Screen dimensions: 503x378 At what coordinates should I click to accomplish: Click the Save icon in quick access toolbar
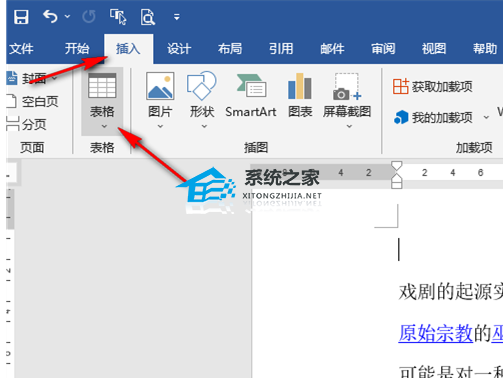tap(21, 17)
